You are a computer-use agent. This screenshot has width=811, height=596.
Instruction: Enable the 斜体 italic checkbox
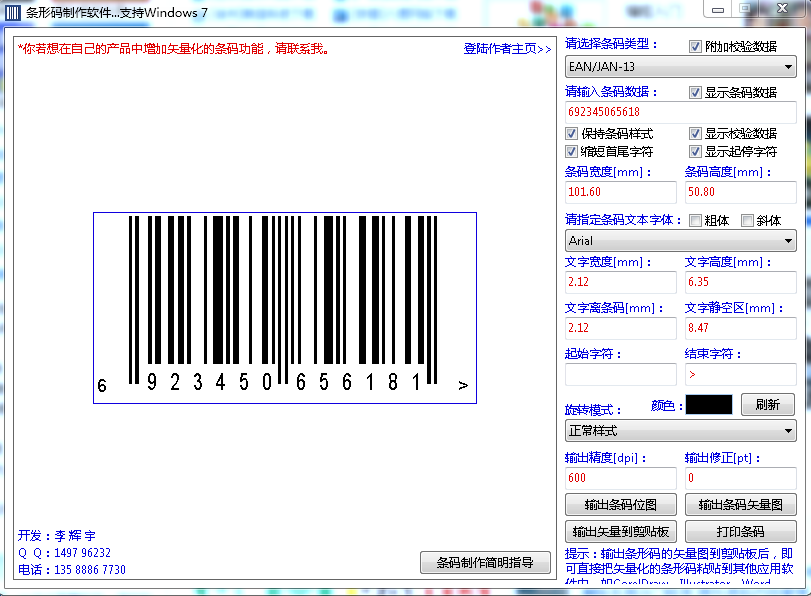[747, 221]
